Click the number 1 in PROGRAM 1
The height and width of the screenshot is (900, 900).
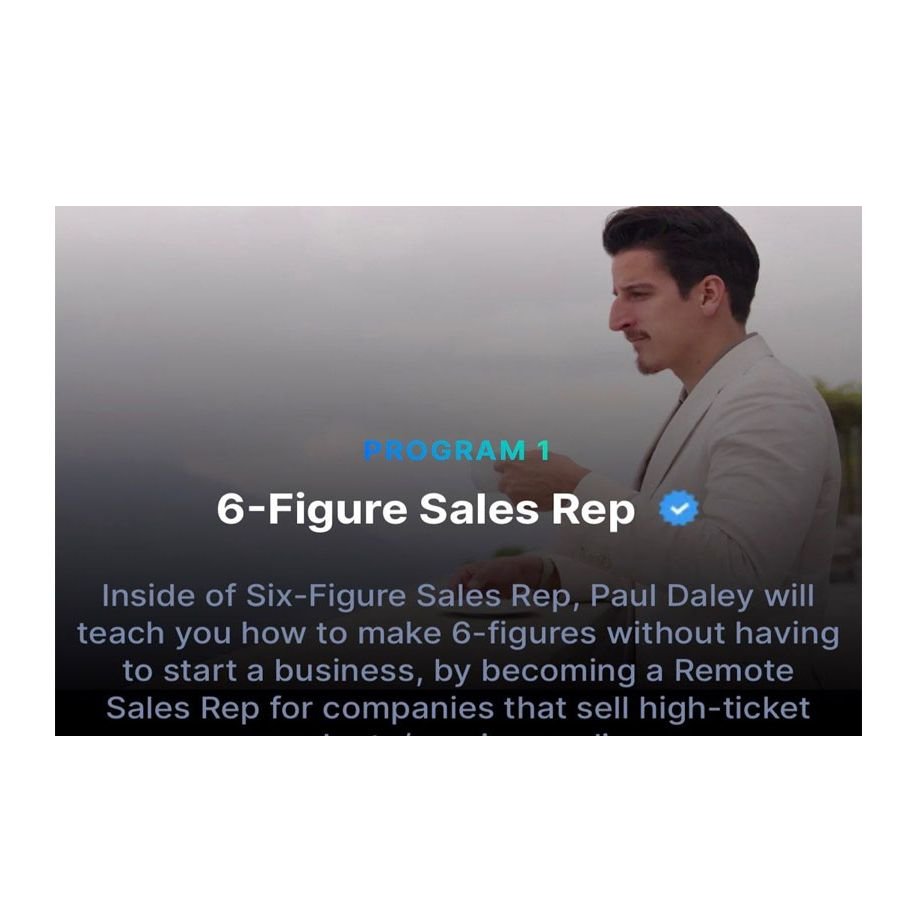(x=543, y=451)
